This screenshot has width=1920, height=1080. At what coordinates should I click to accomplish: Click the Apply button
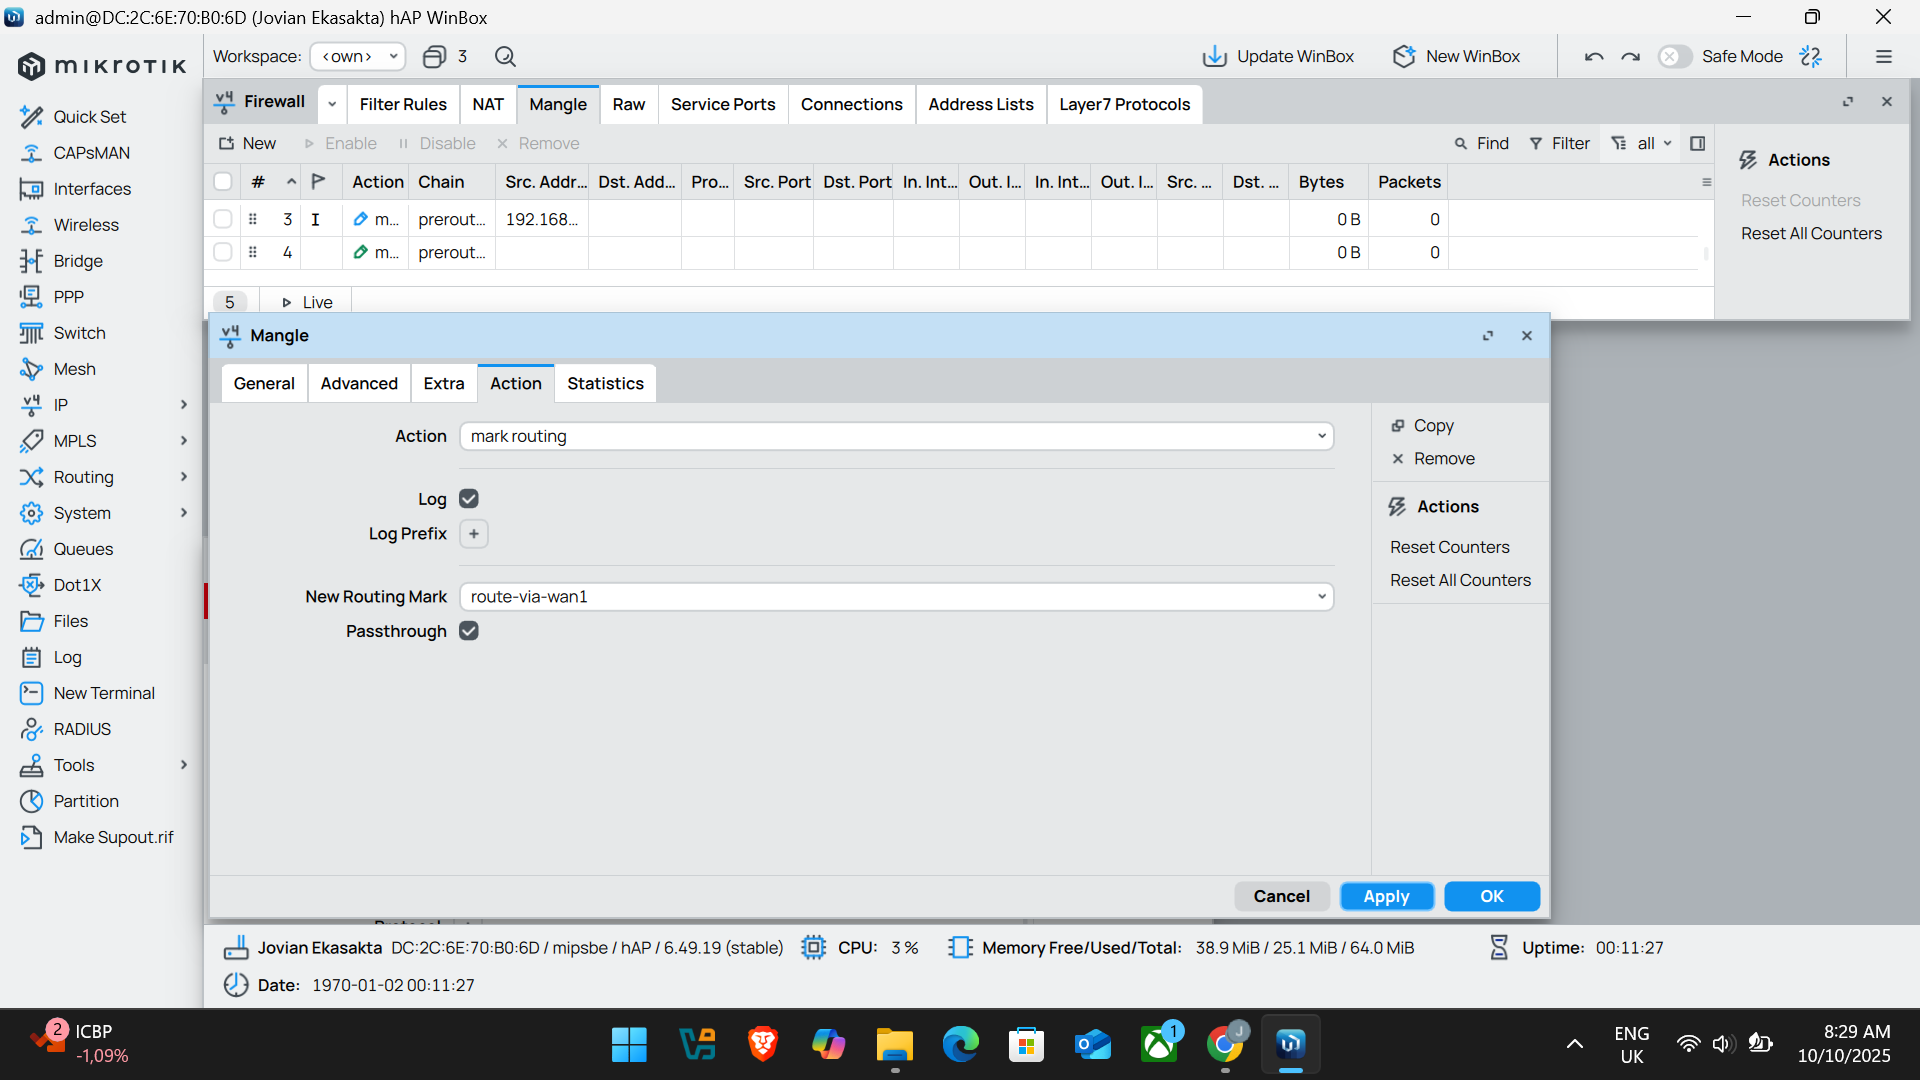(x=1386, y=897)
